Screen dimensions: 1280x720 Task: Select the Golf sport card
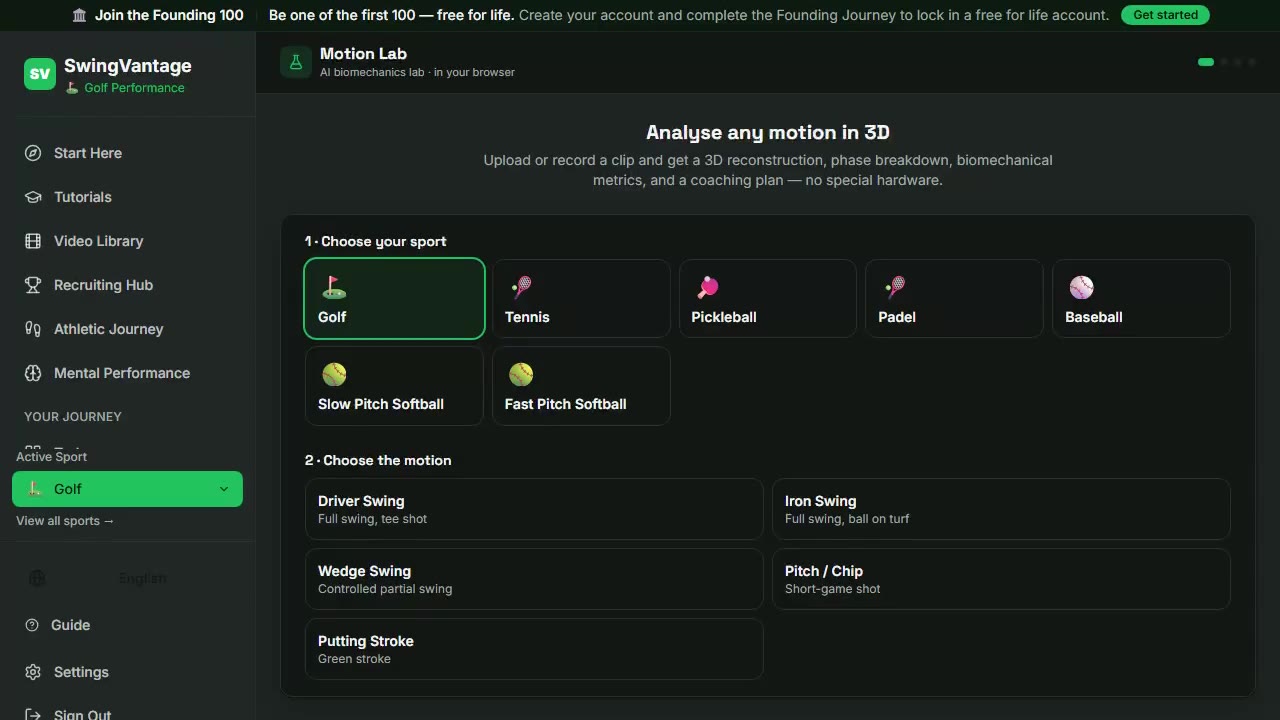(x=394, y=299)
